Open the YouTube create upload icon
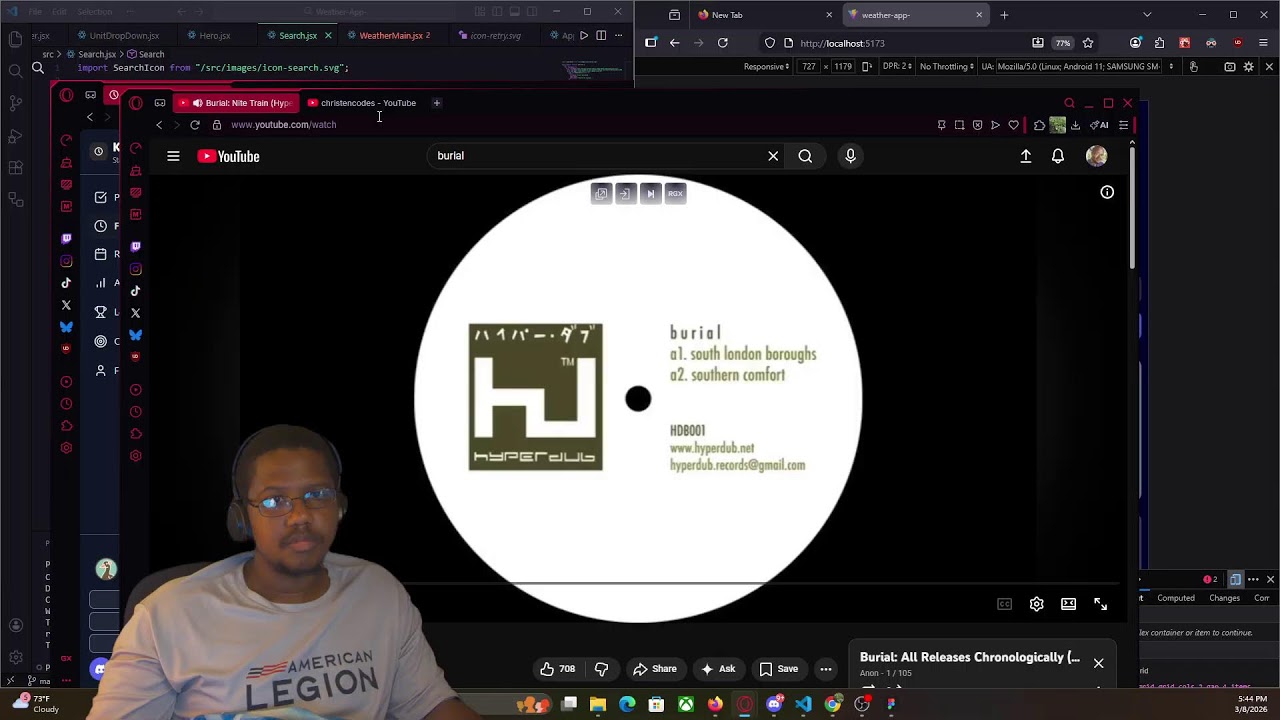1280x720 pixels. point(1026,156)
